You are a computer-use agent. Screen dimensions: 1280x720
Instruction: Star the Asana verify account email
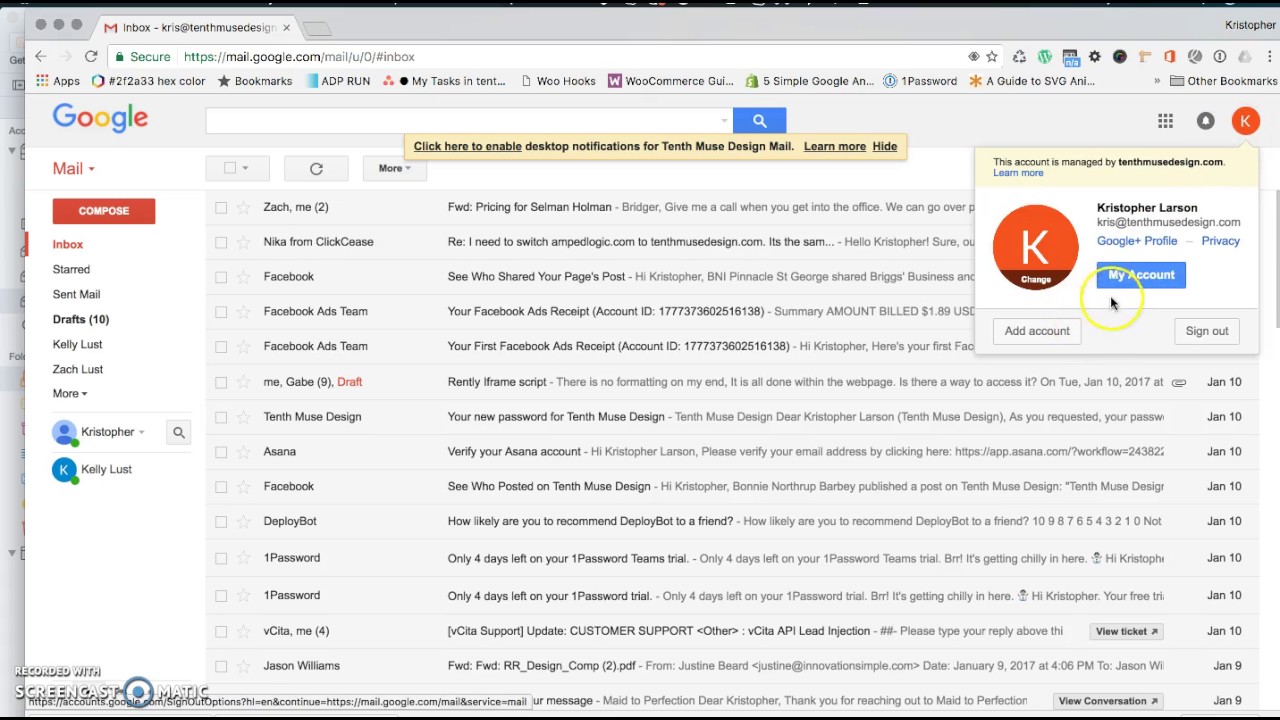(x=243, y=452)
